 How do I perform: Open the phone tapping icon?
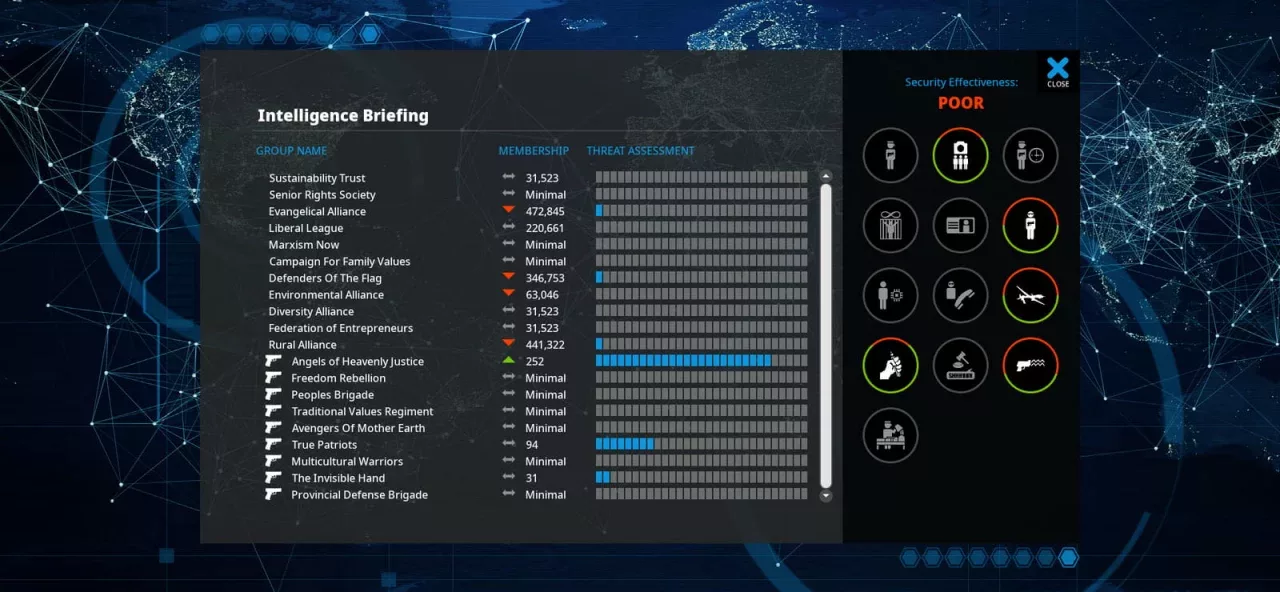[960, 295]
